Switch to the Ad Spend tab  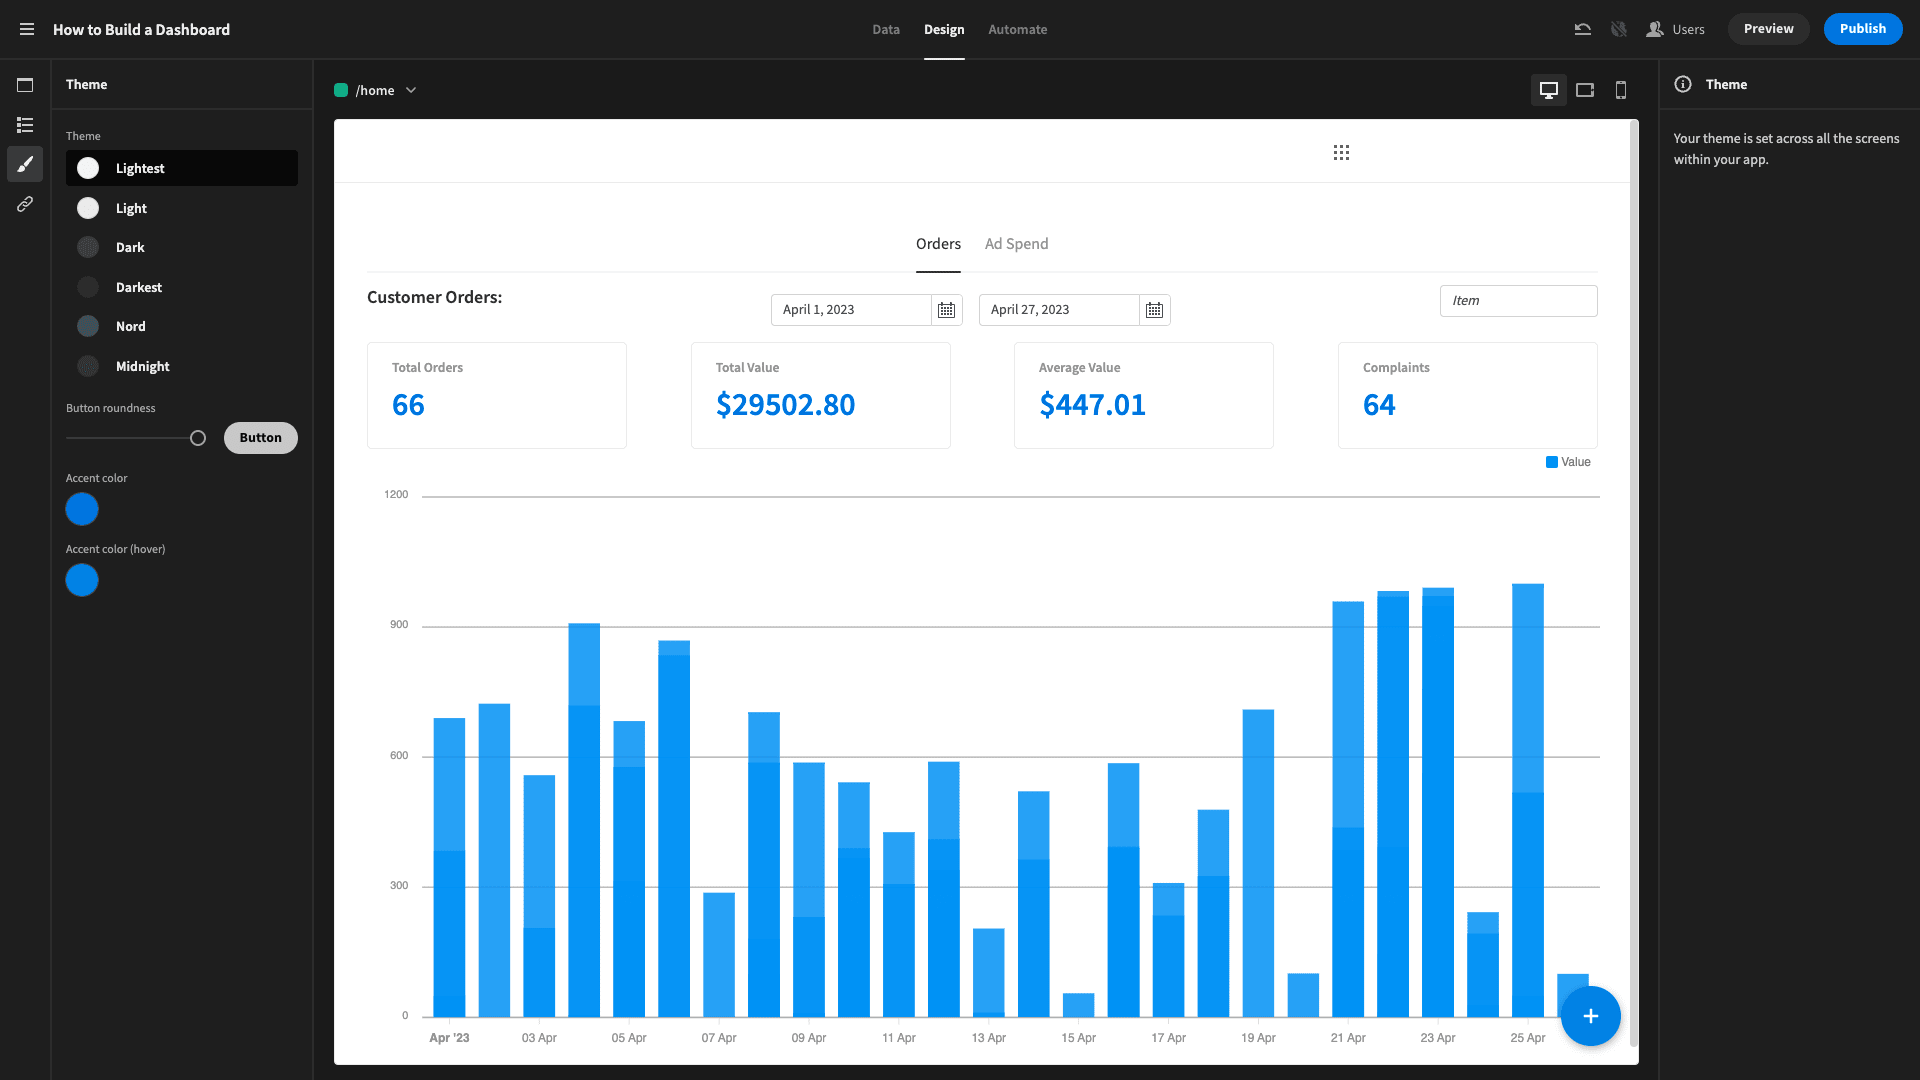click(1017, 243)
